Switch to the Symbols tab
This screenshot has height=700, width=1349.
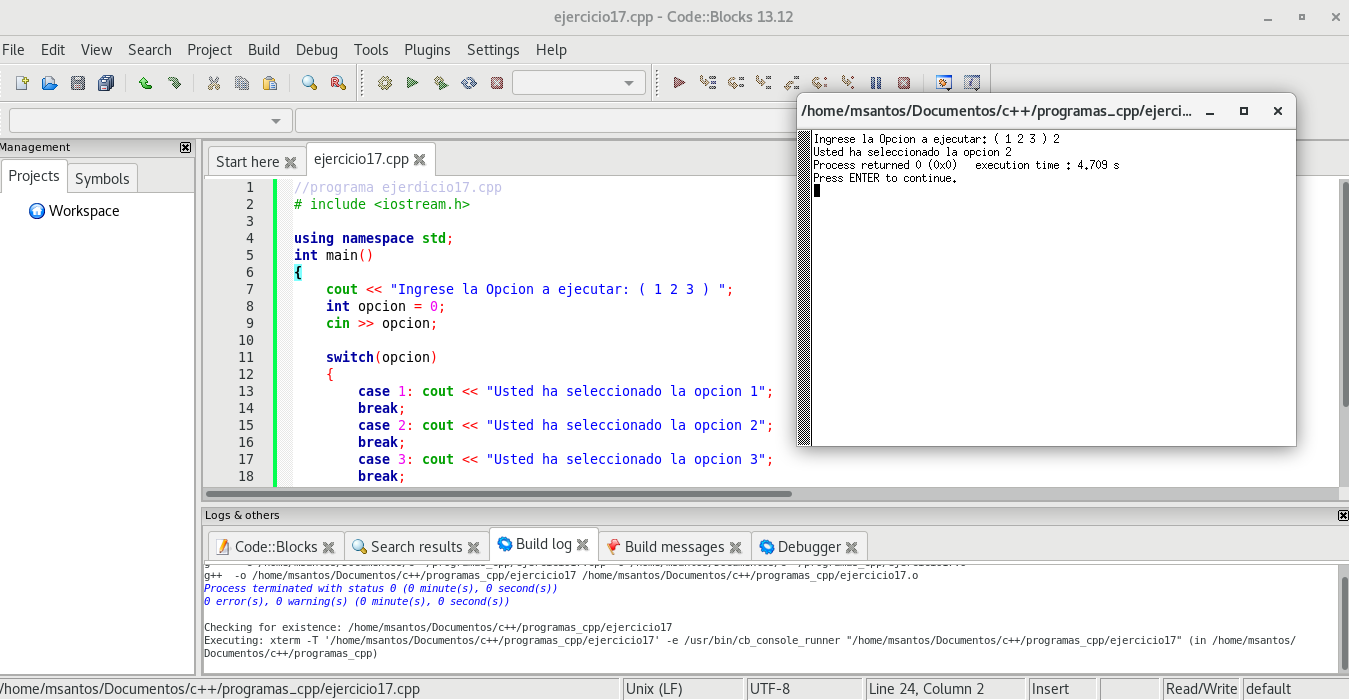point(102,178)
